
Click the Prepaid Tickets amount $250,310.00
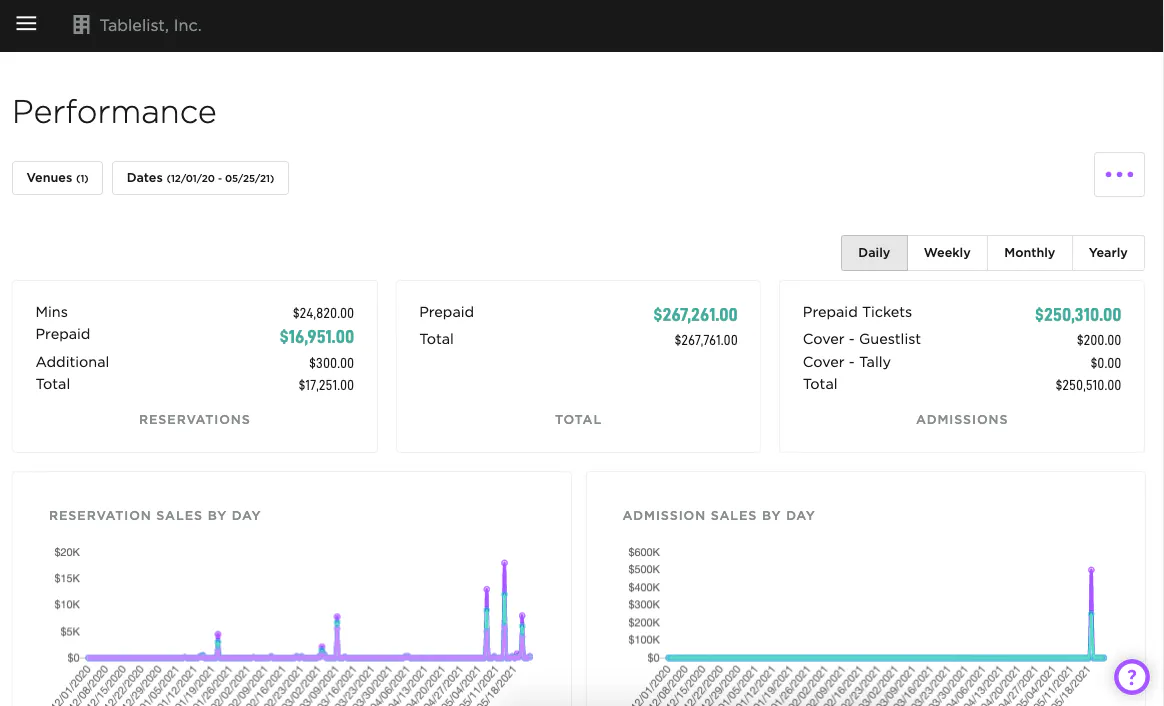(x=1077, y=315)
